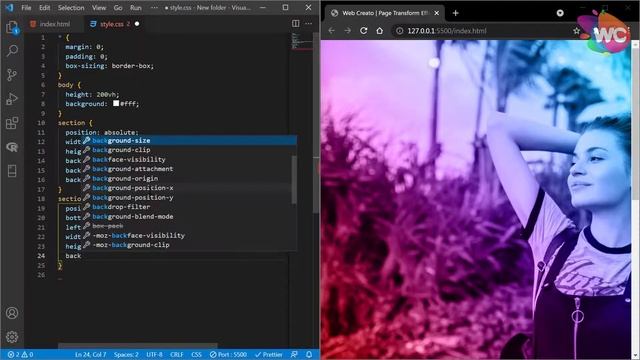Click the site info icon in address bar

[x=400, y=31]
